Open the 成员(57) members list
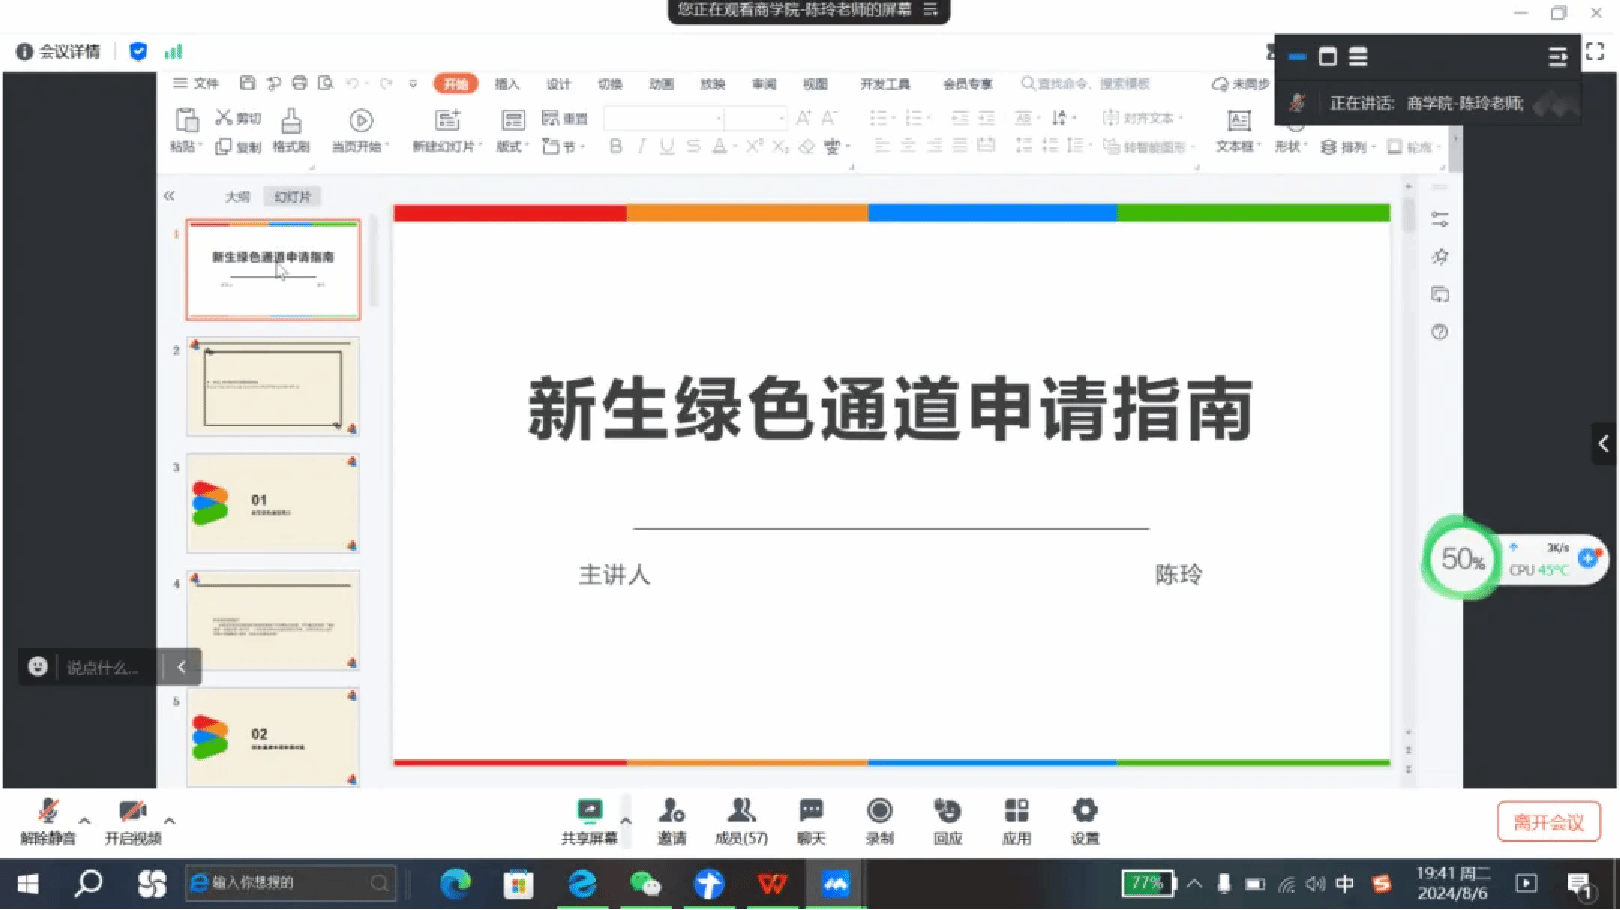The image size is (1620, 910). click(x=741, y=811)
